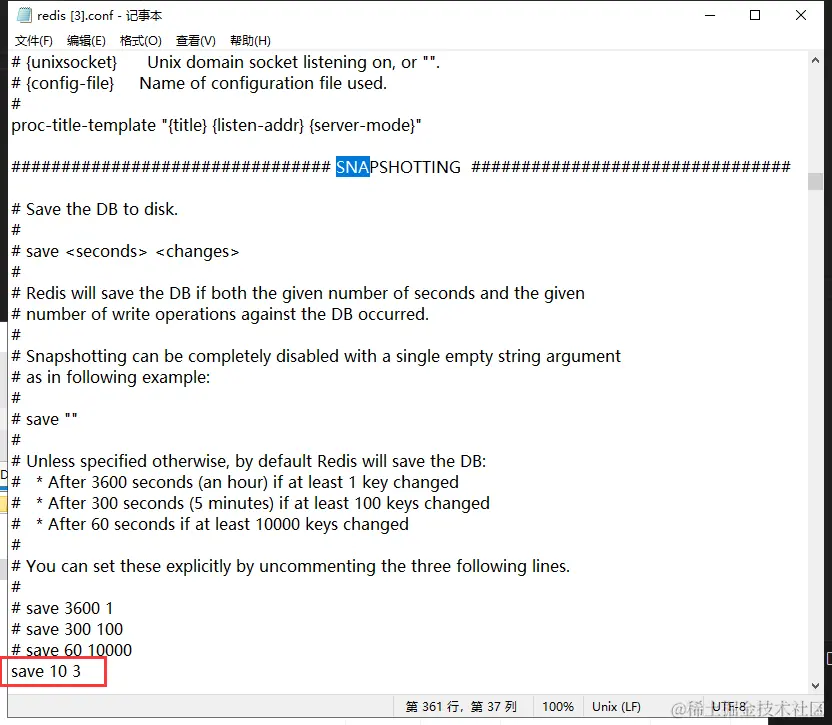Click the '# save 3600 1' line

[62, 608]
